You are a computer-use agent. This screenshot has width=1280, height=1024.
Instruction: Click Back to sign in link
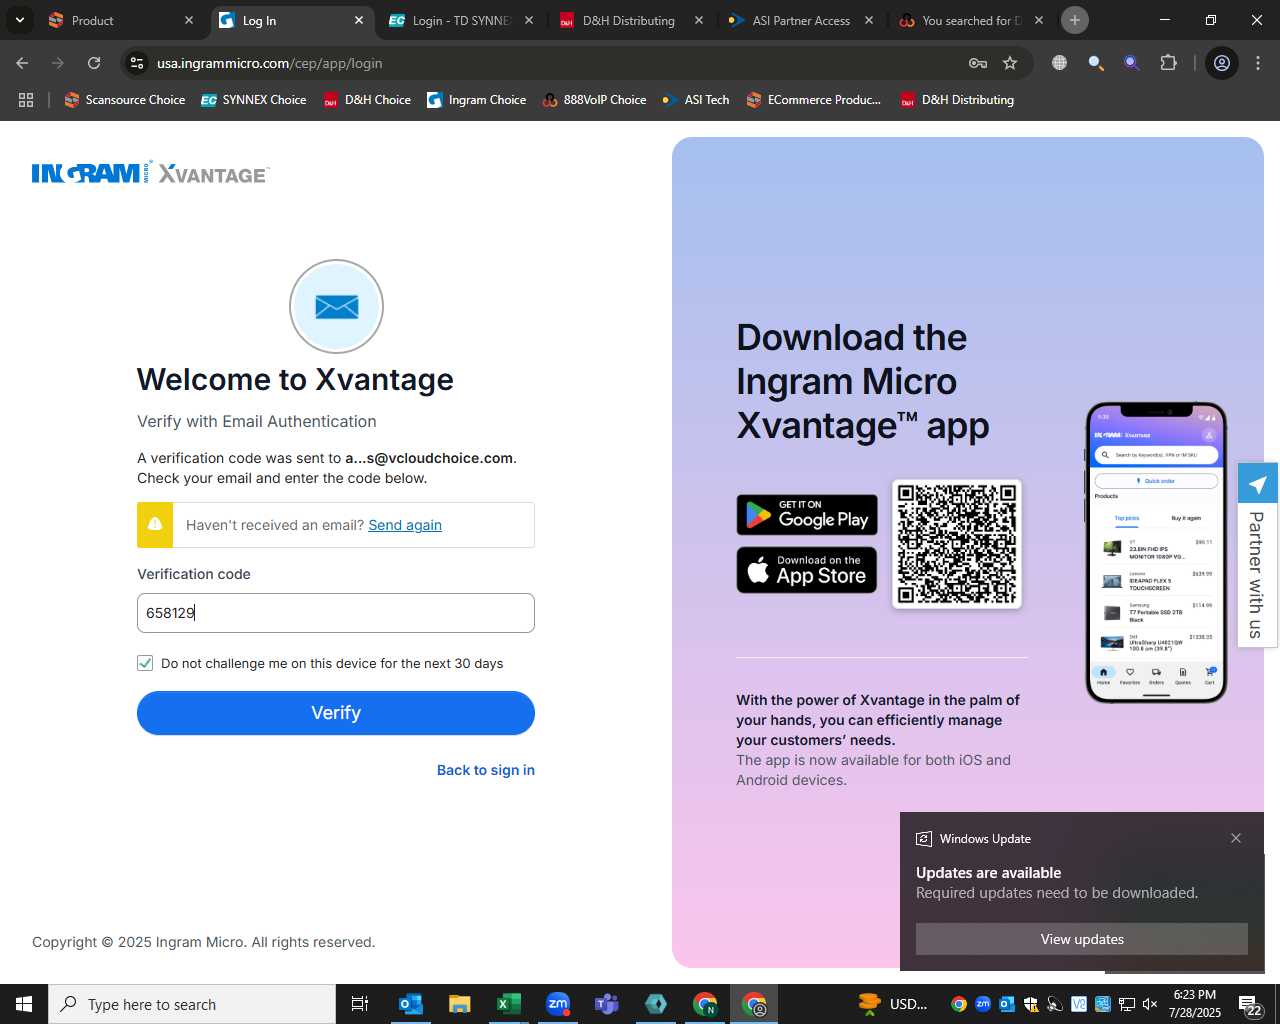pos(486,770)
